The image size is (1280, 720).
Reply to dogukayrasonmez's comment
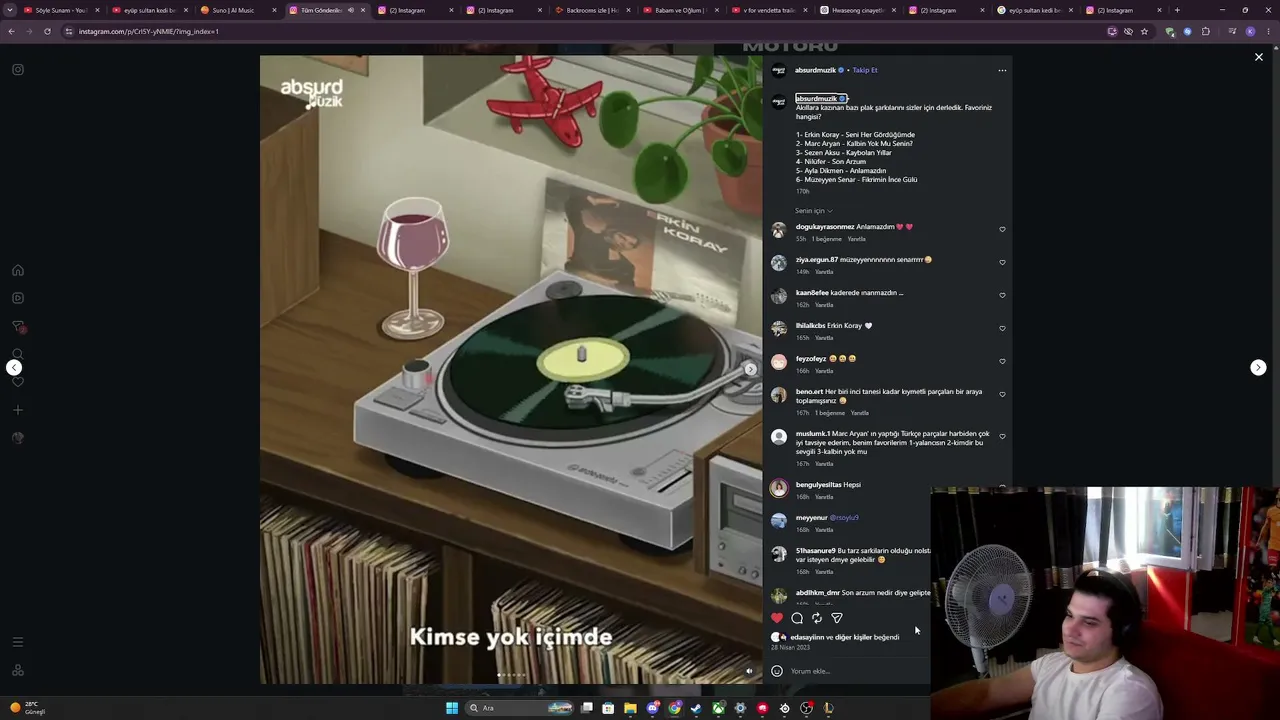[857, 239]
